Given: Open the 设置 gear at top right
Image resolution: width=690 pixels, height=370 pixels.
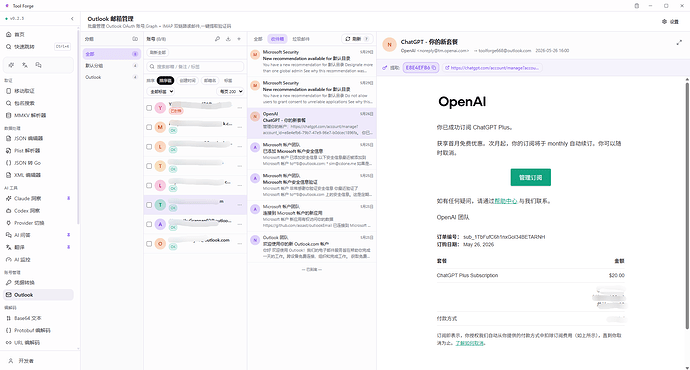Looking at the screenshot, I should (x=670, y=22).
